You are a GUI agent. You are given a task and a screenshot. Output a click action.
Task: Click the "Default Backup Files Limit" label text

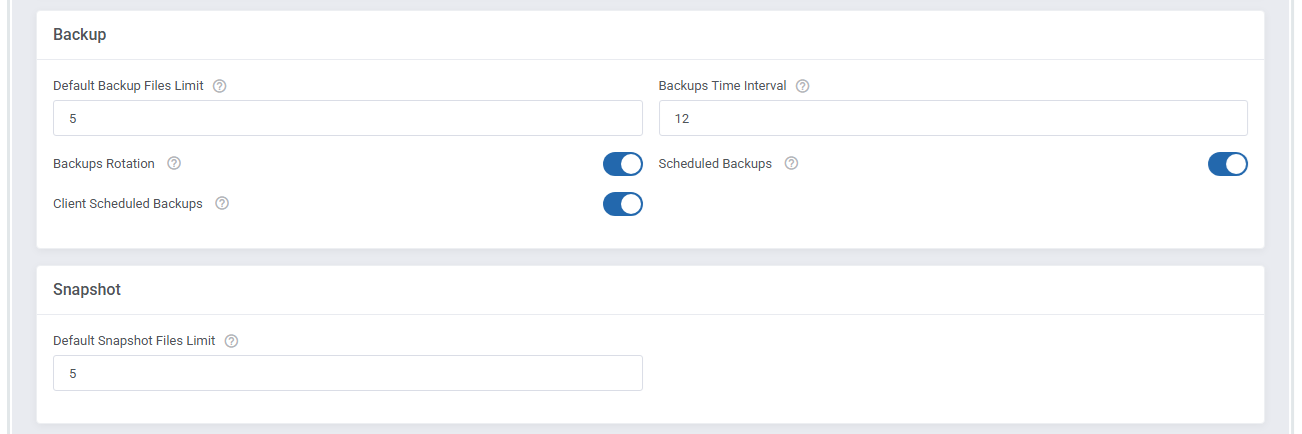128,86
